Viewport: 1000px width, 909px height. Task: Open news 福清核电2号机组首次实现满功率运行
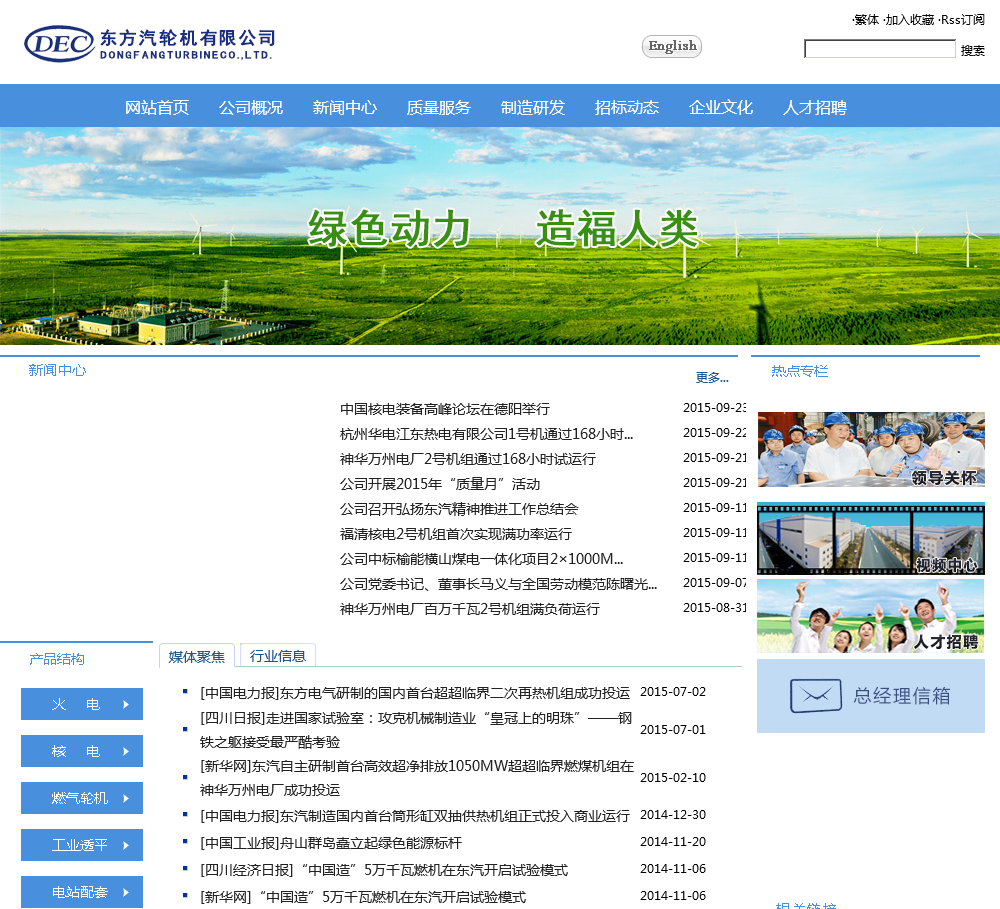point(455,534)
